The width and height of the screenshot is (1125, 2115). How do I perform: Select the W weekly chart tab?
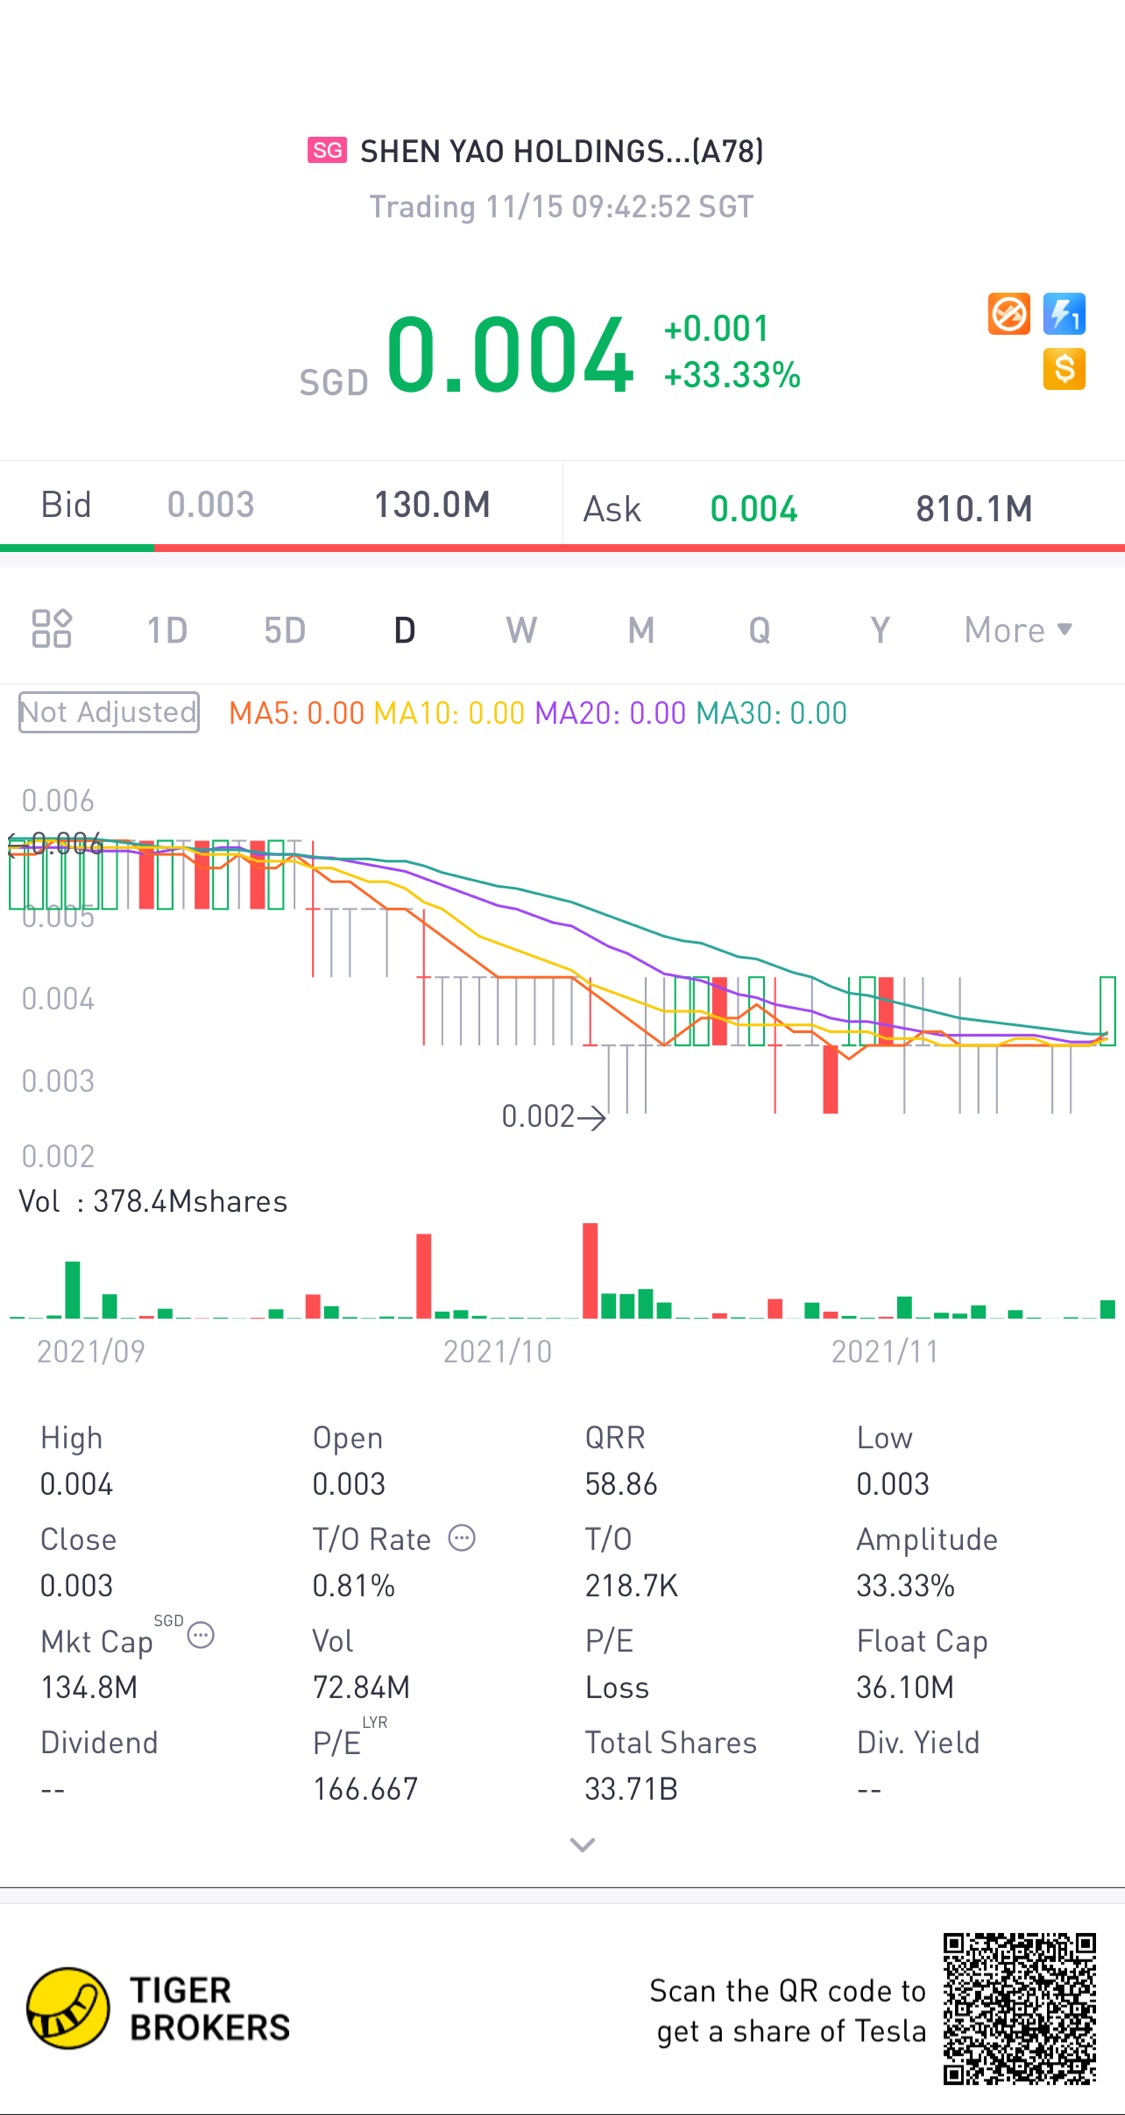(x=521, y=630)
